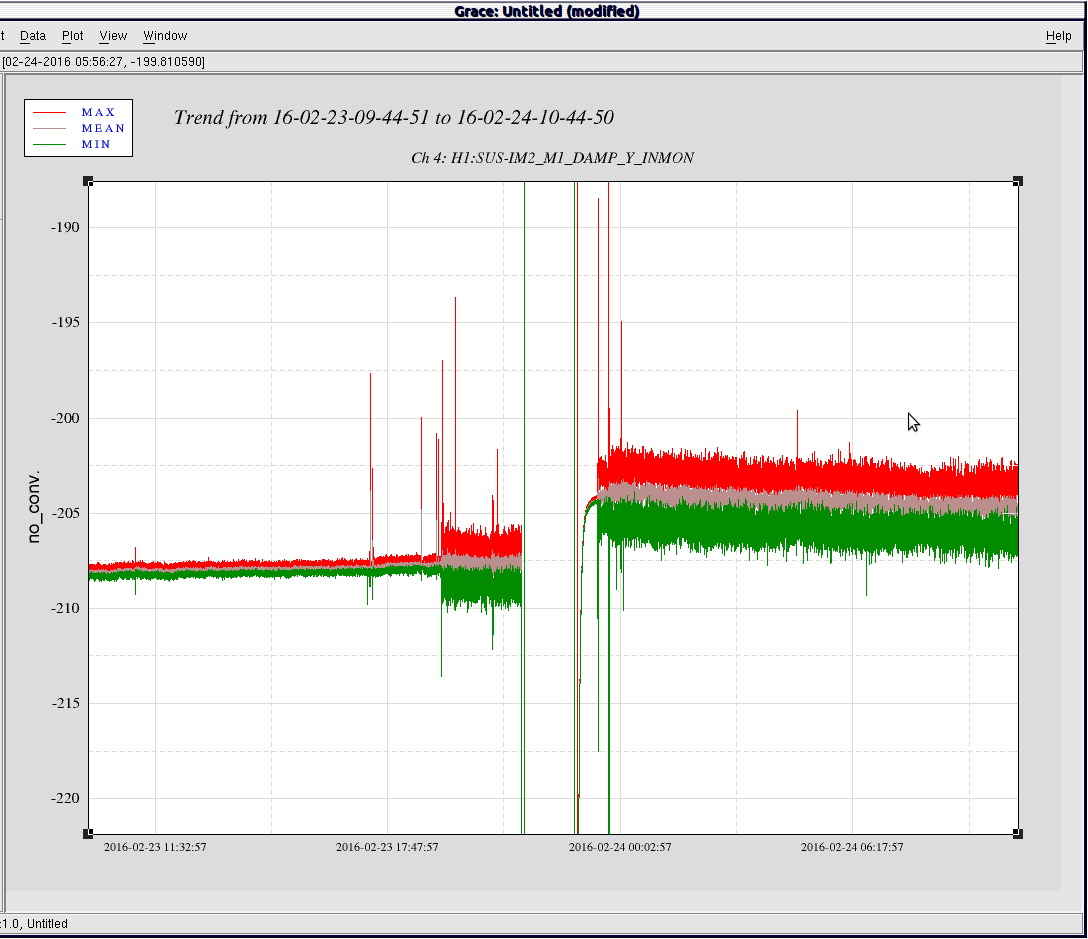Click the y-axis label "no_conv."
The height and width of the screenshot is (939, 1088).
click(x=34, y=506)
